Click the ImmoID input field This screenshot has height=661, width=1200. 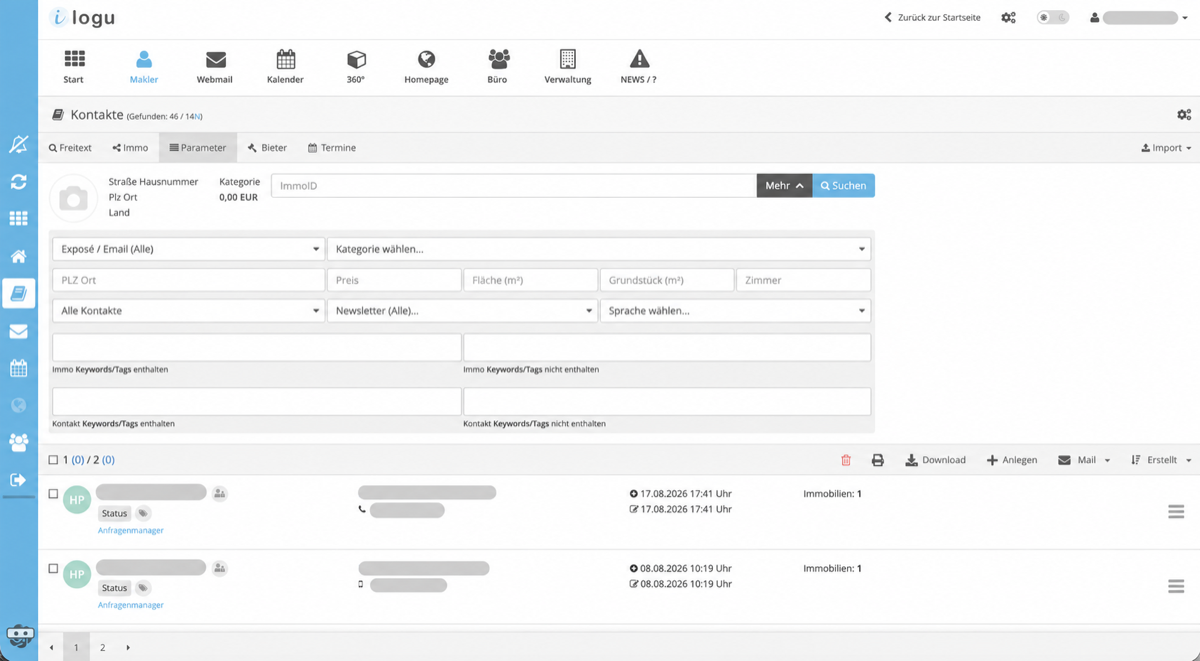[x=514, y=186]
